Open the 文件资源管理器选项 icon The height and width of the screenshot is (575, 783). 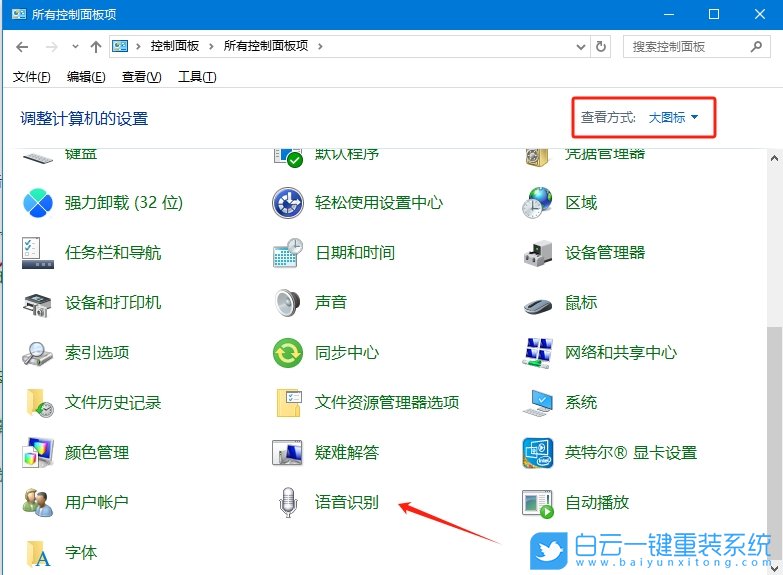[288, 403]
